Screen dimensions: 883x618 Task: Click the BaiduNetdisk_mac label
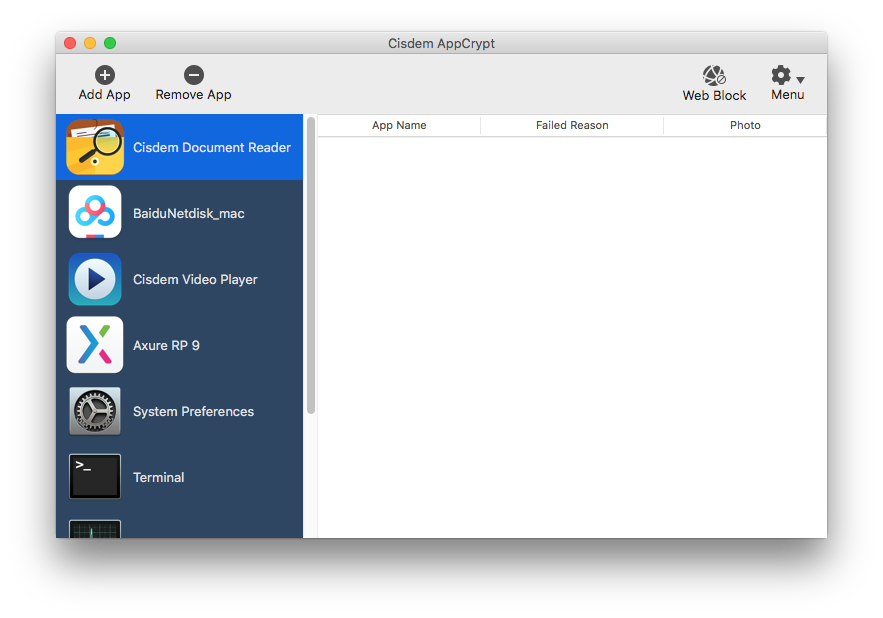tap(189, 214)
